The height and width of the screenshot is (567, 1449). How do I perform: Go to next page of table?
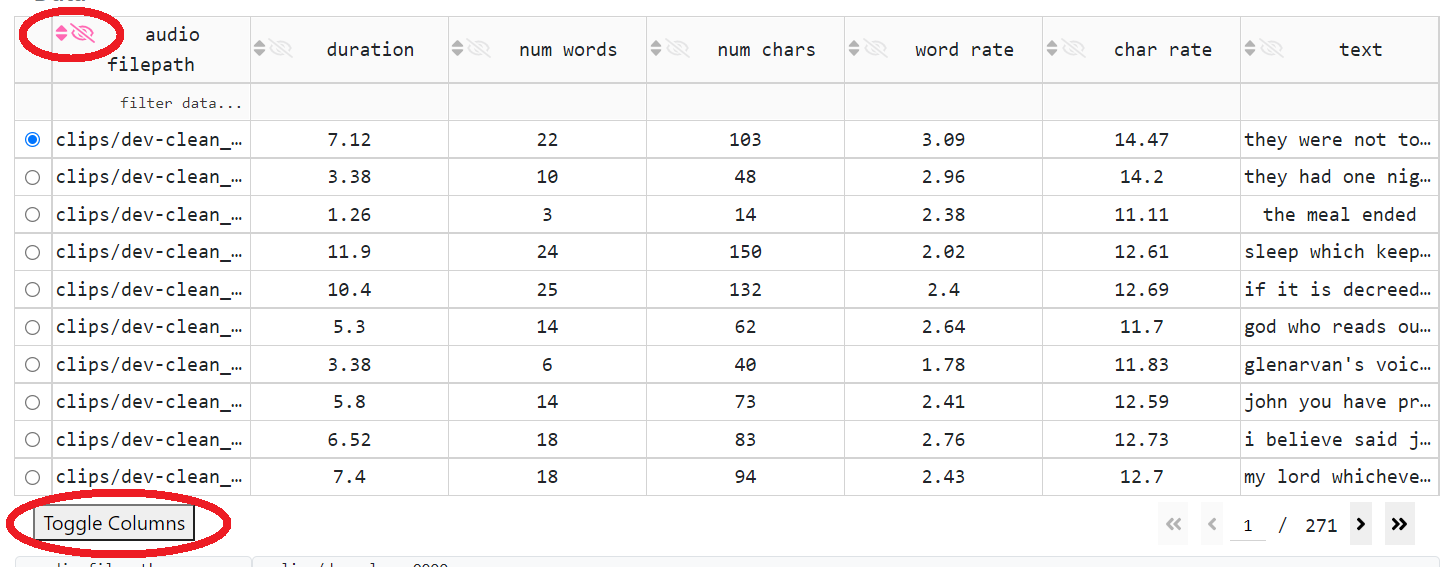1360,524
